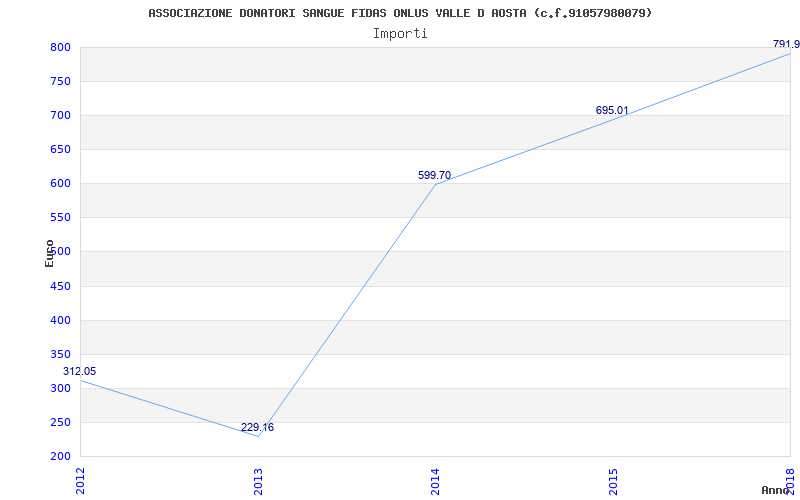Viewport: 800px width, 500px height.
Task: Click the Importi subtitle
Action: point(400,34)
